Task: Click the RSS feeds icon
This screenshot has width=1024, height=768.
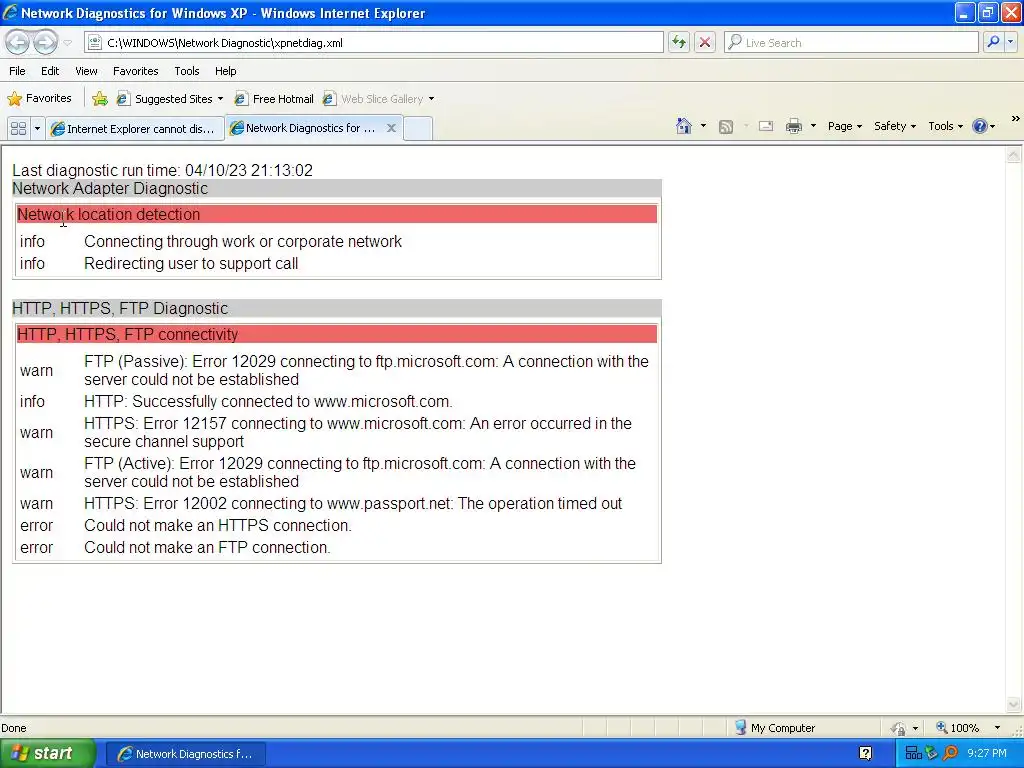Action: coord(726,127)
